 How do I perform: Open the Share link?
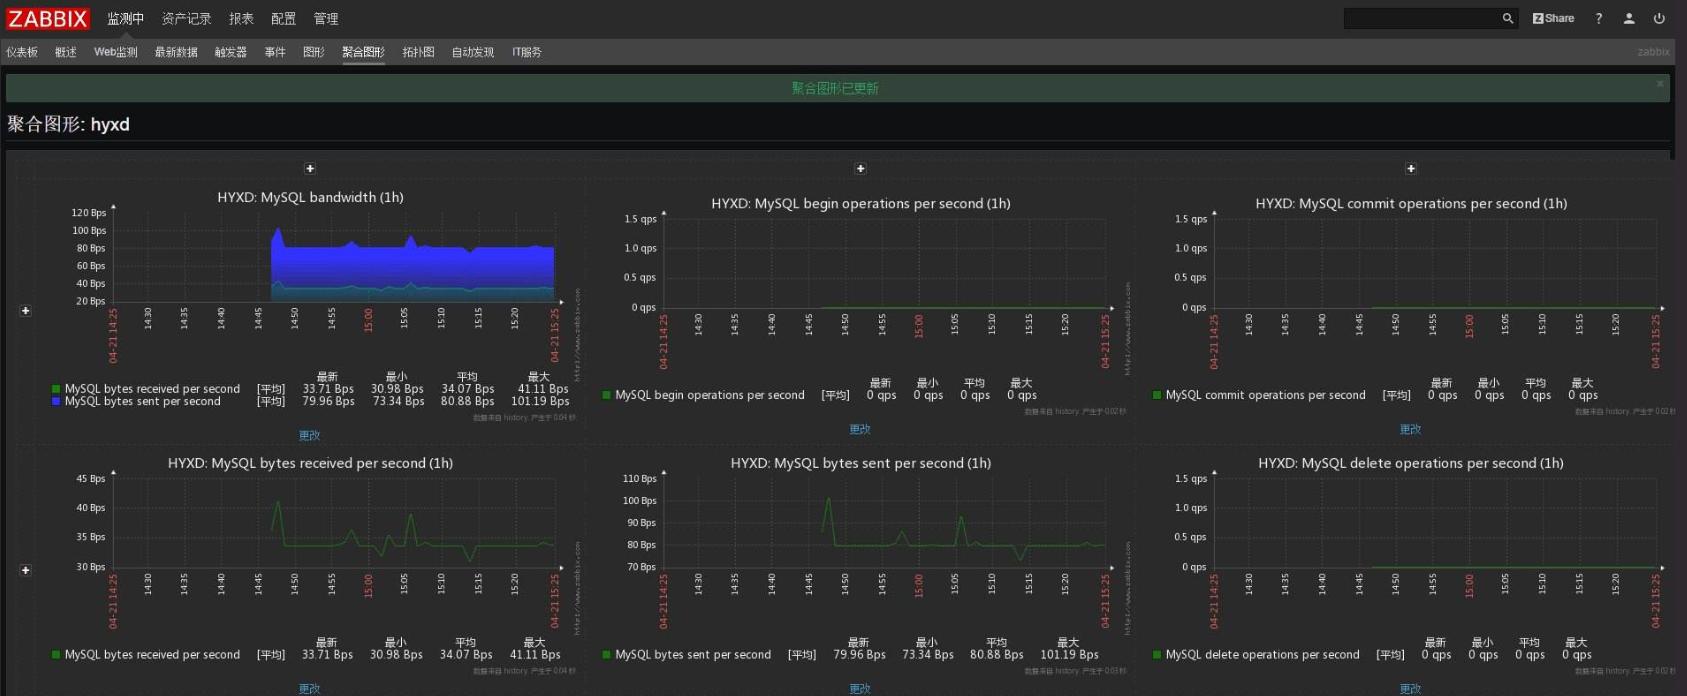pos(1553,18)
